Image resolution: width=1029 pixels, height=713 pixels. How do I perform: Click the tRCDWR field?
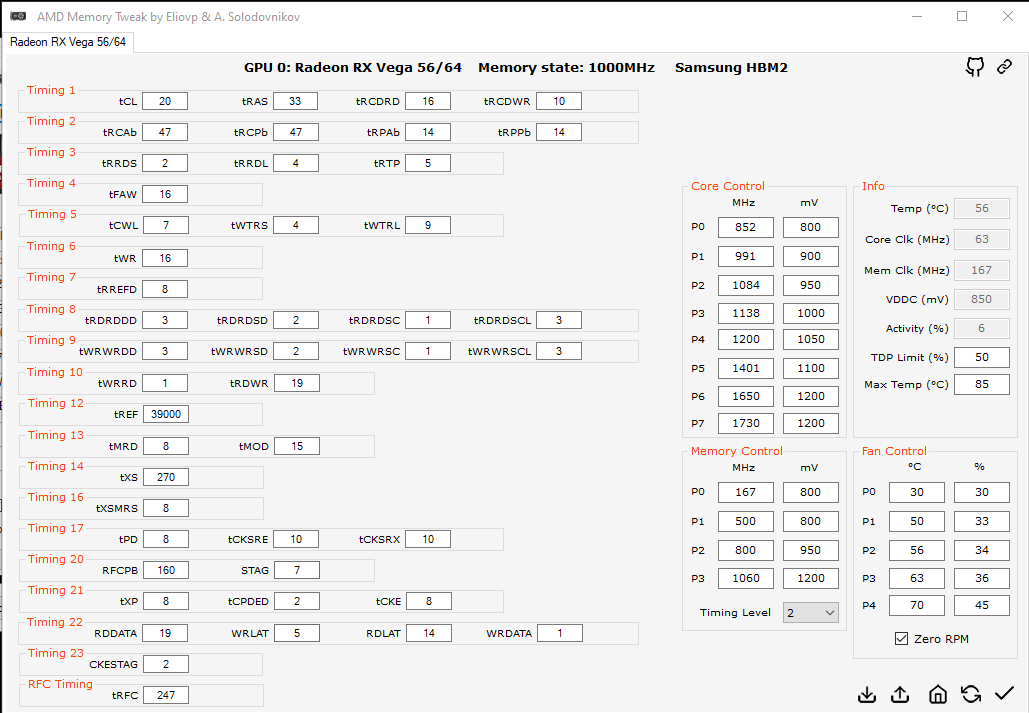[559, 101]
